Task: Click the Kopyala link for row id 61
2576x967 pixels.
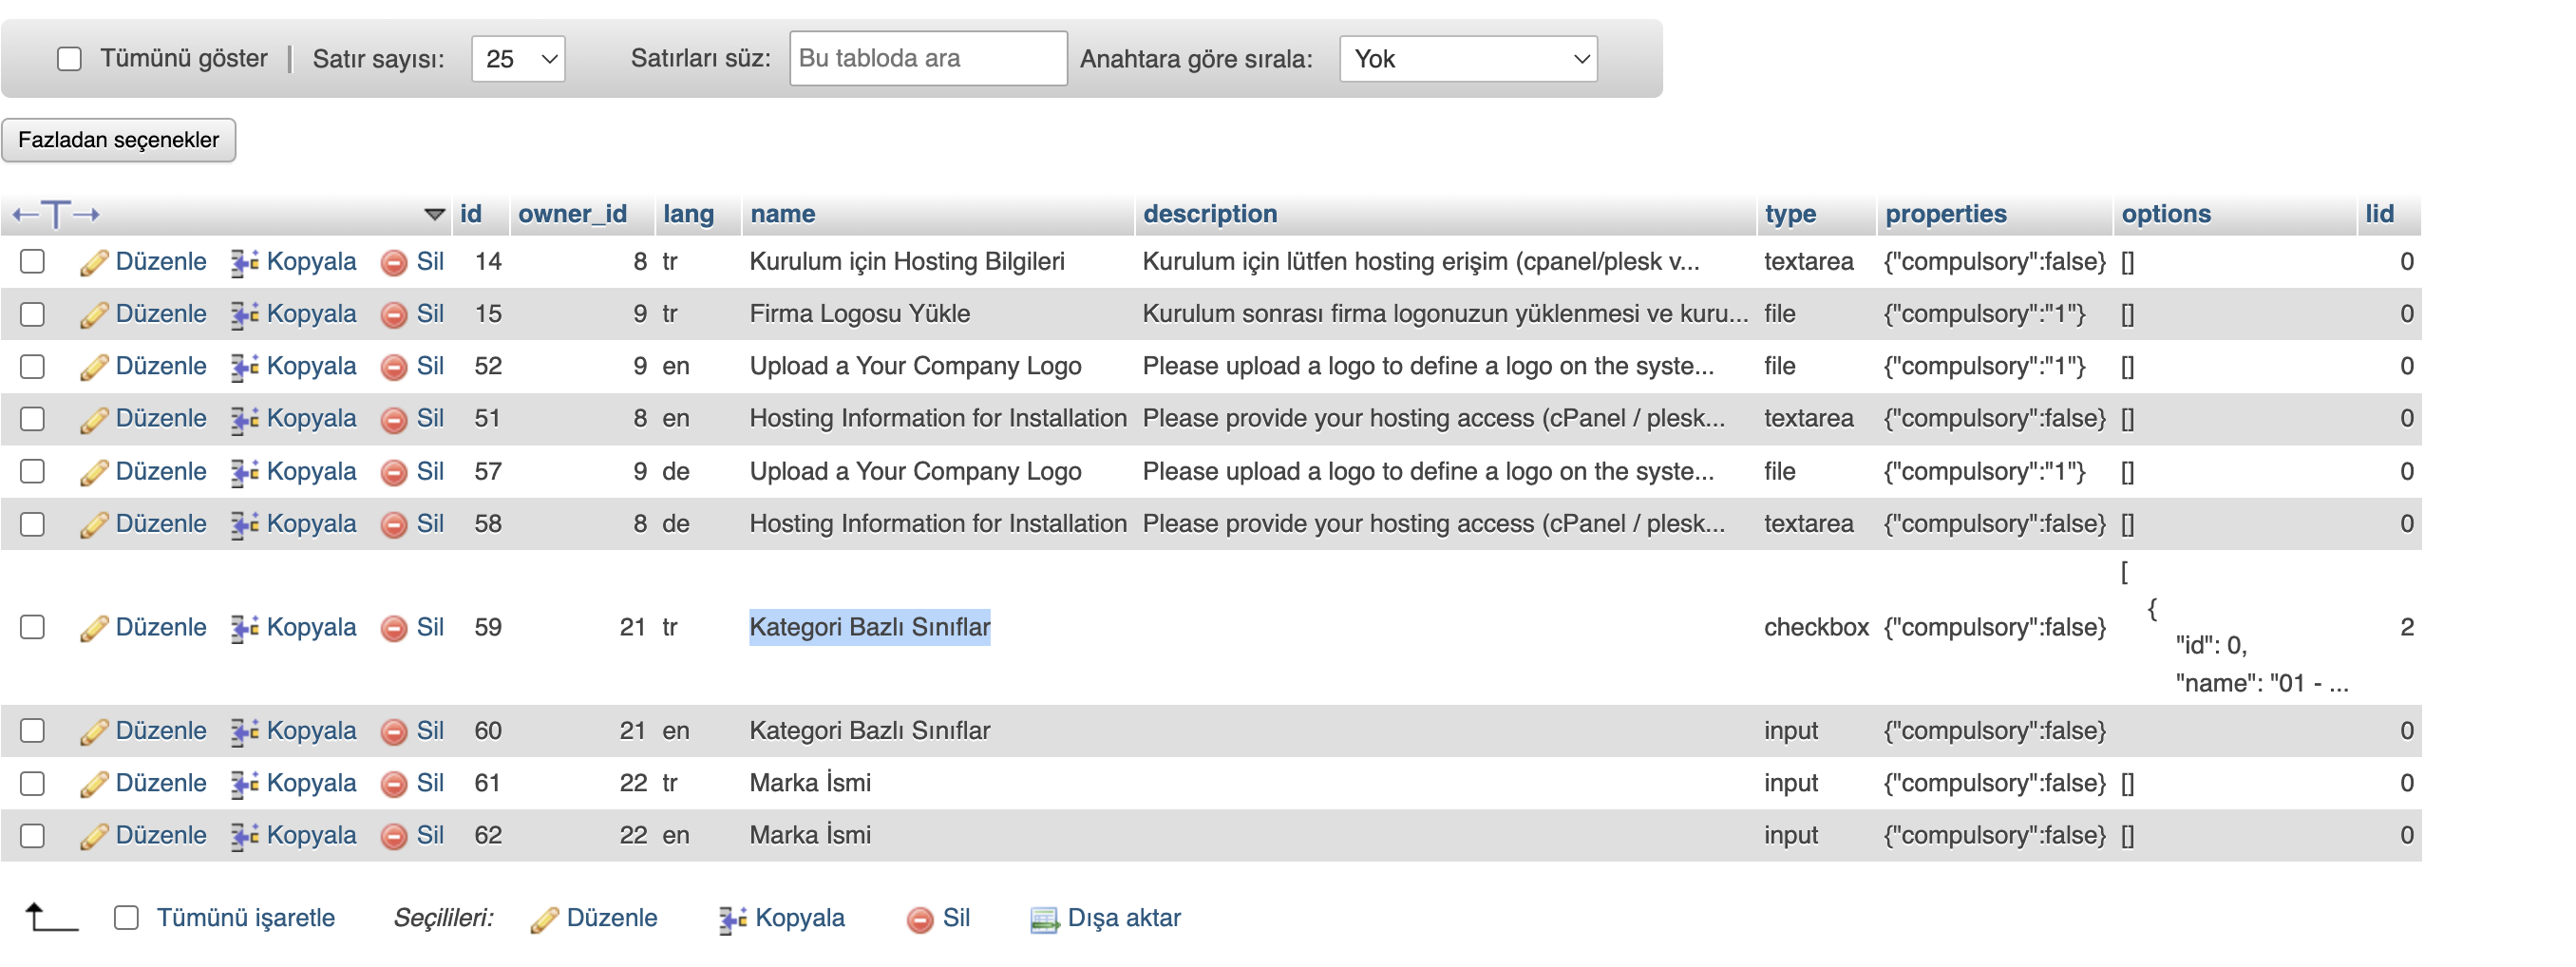Action: [x=311, y=783]
